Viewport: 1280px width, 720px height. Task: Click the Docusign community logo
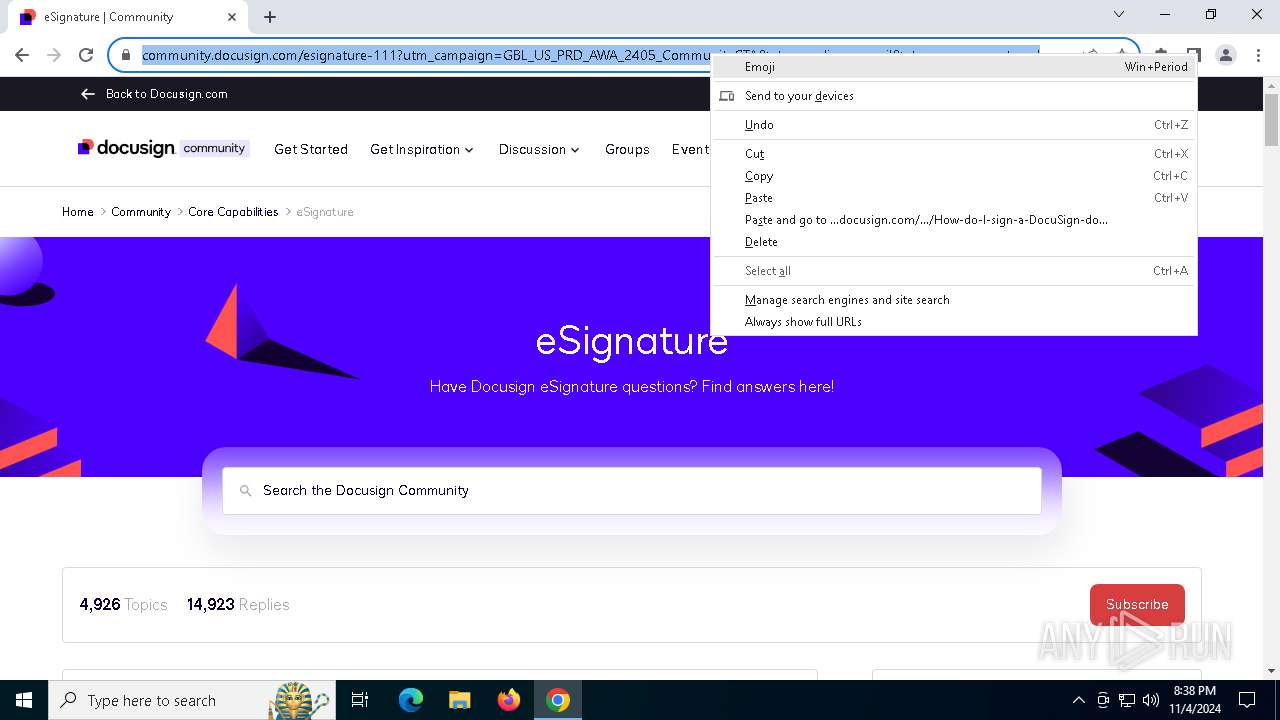pos(163,148)
